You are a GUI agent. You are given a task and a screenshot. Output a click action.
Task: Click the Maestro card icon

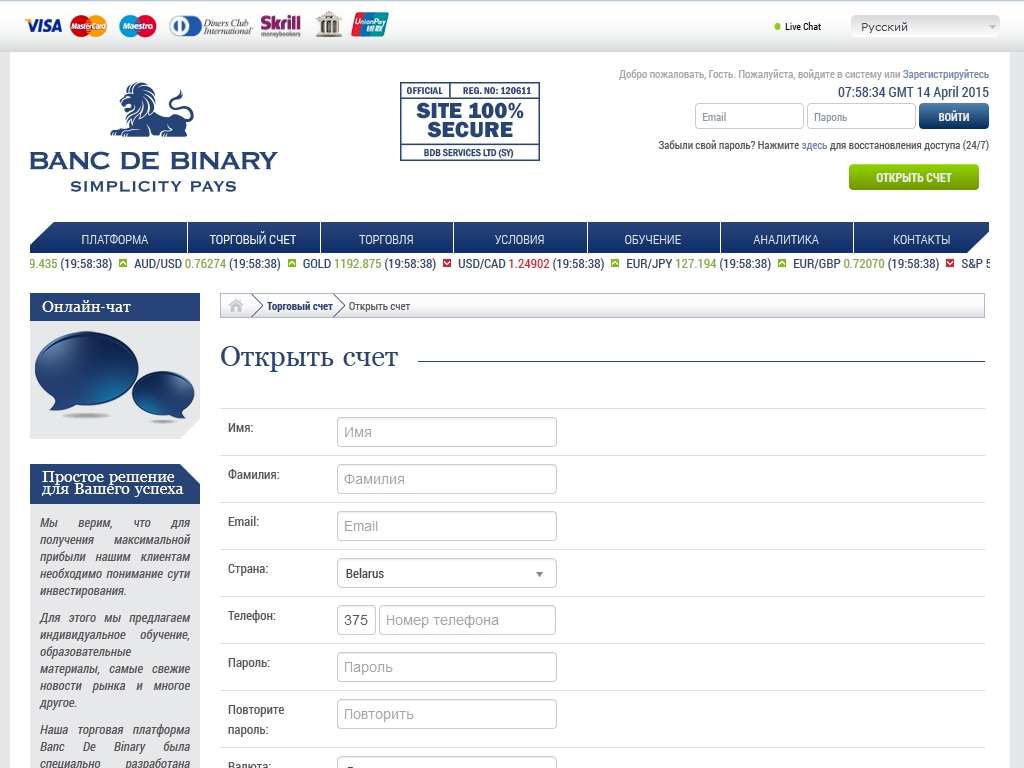pyautogui.click(x=138, y=26)
